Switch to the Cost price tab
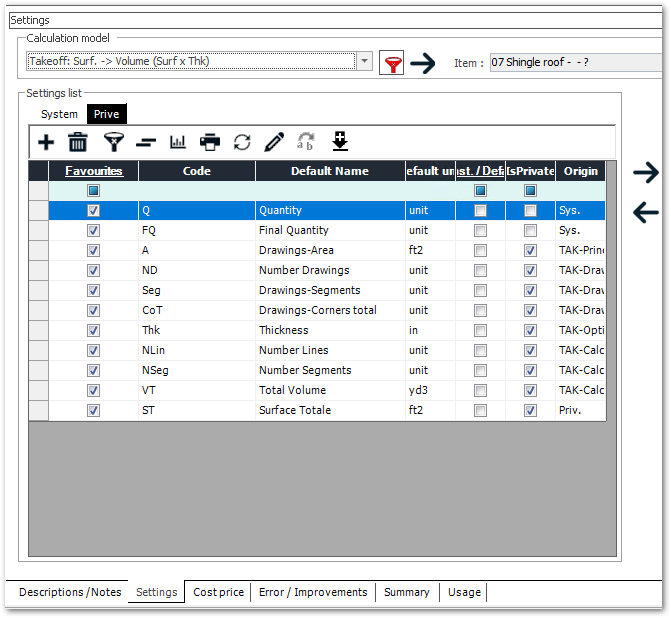Screen dimensions: 671x618 pos(218,592)
